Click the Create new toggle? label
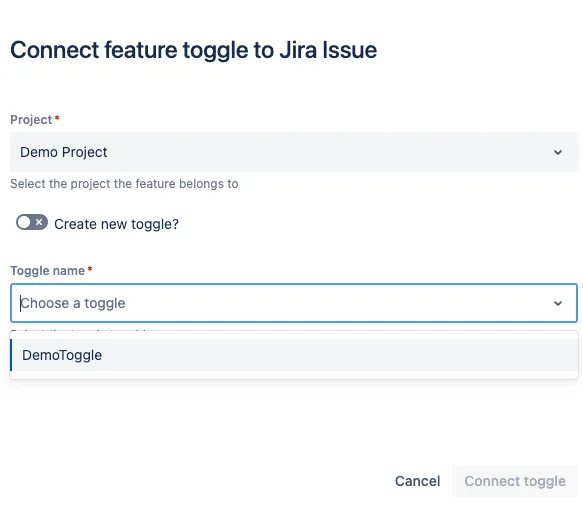This screenshot has width=583, height=508. point(116,224)
